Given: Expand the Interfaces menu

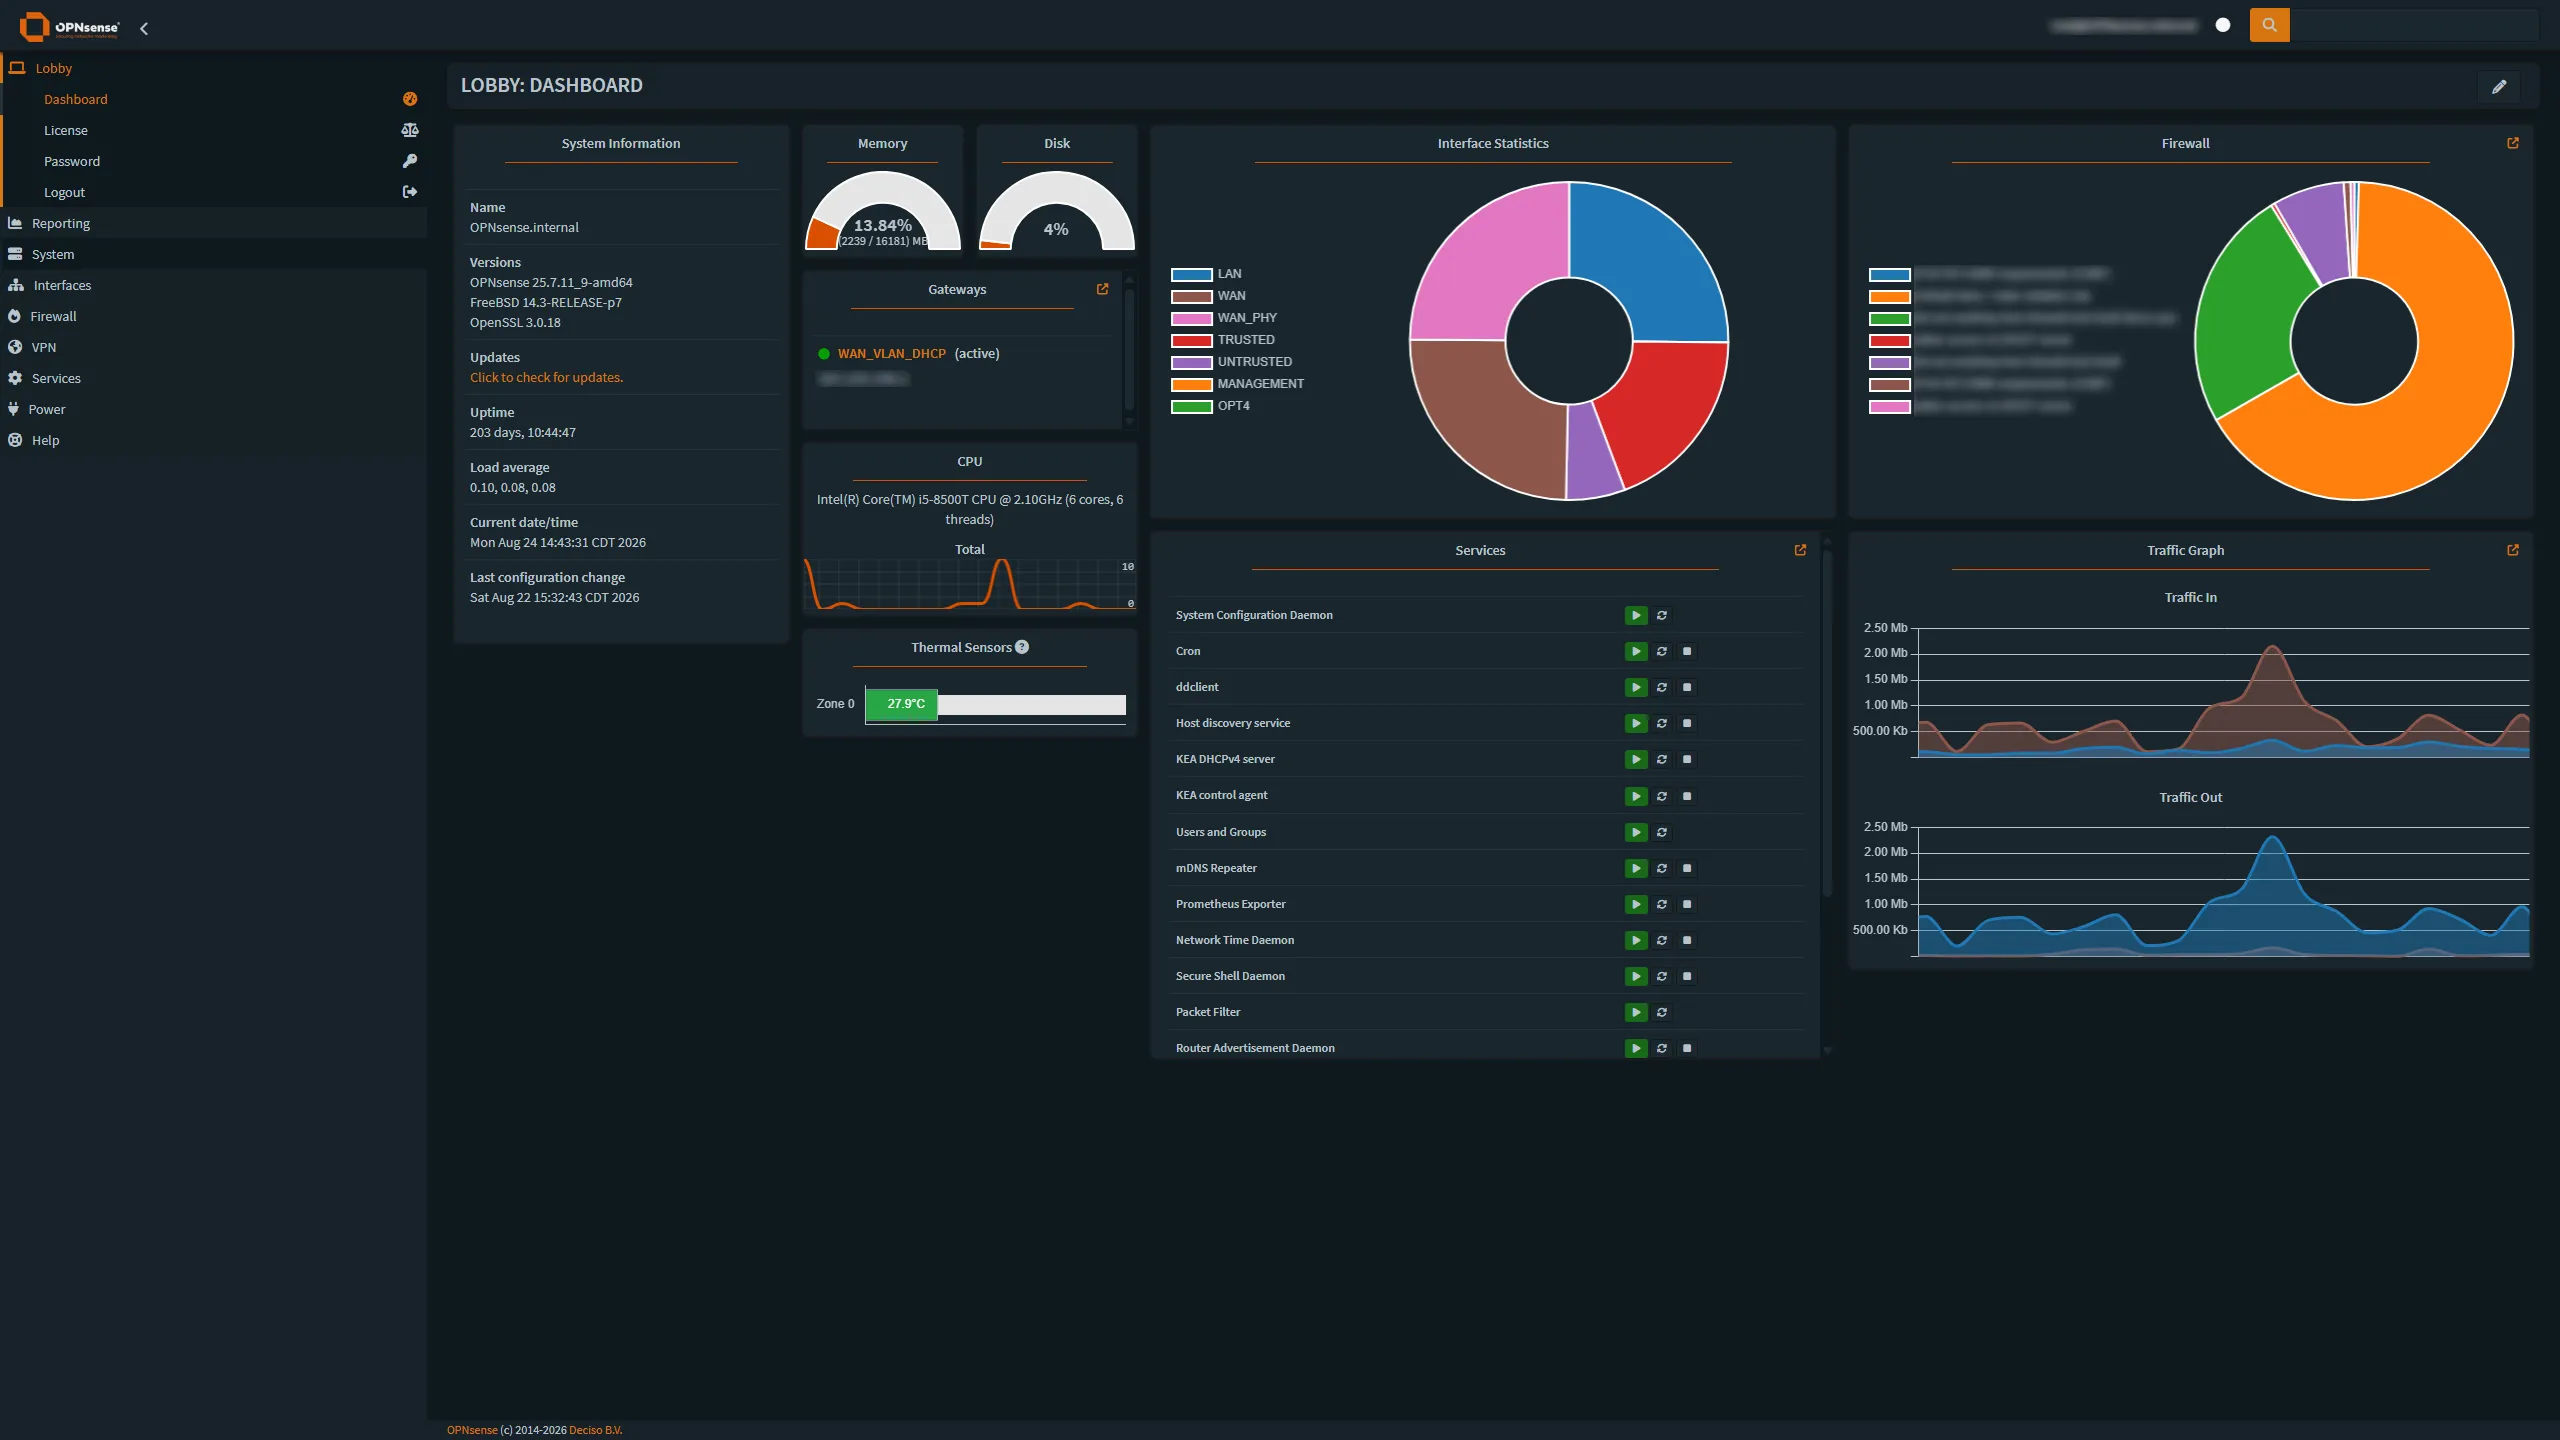Looking at the screenshot, I should 213,285.
